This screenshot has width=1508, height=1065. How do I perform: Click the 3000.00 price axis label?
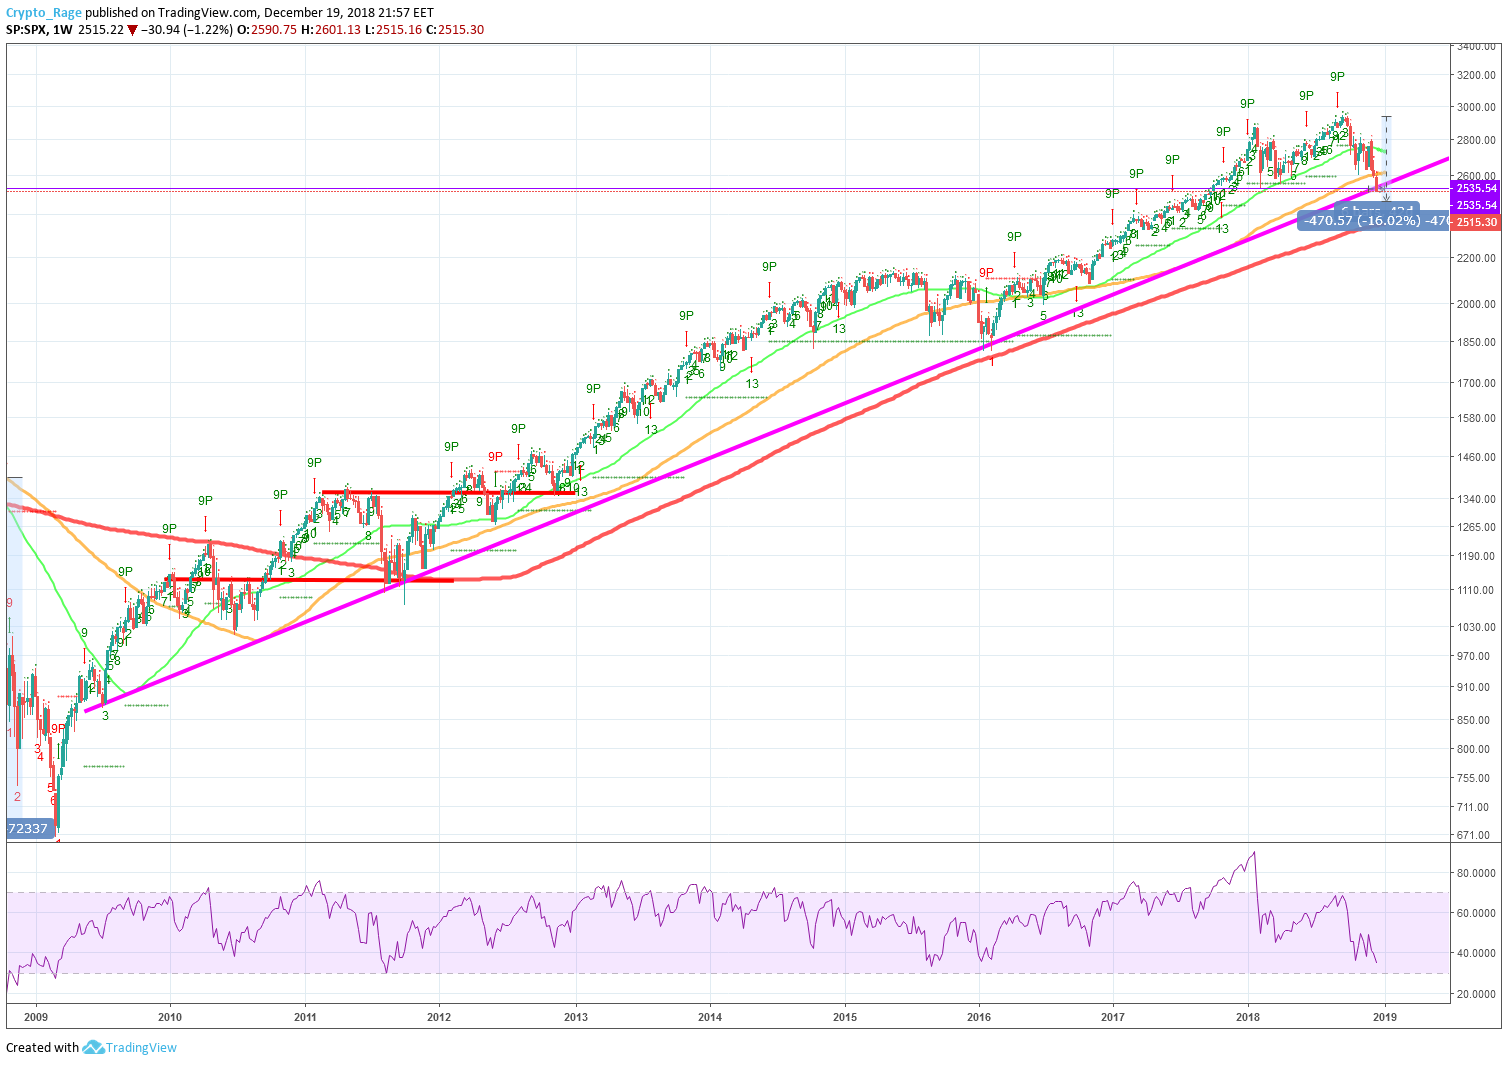1477,107
